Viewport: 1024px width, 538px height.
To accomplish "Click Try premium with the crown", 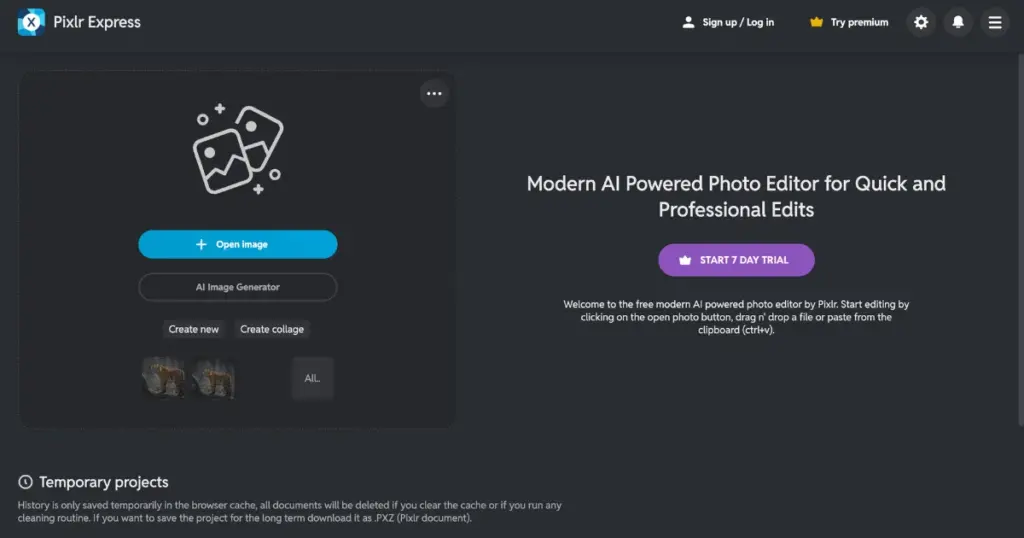I will pos(849,22).
